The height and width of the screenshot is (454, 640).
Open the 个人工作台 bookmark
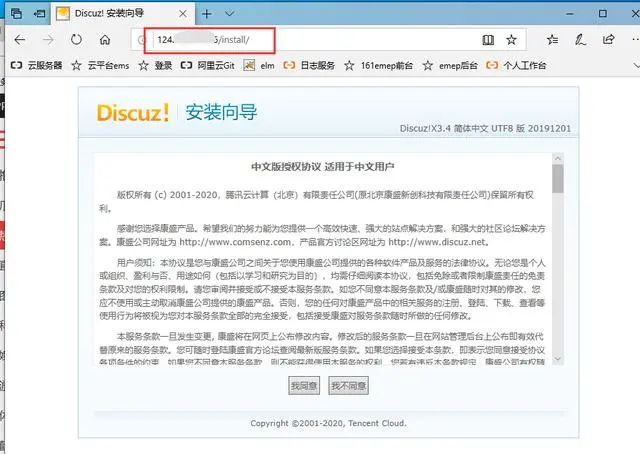click(516, 65)
